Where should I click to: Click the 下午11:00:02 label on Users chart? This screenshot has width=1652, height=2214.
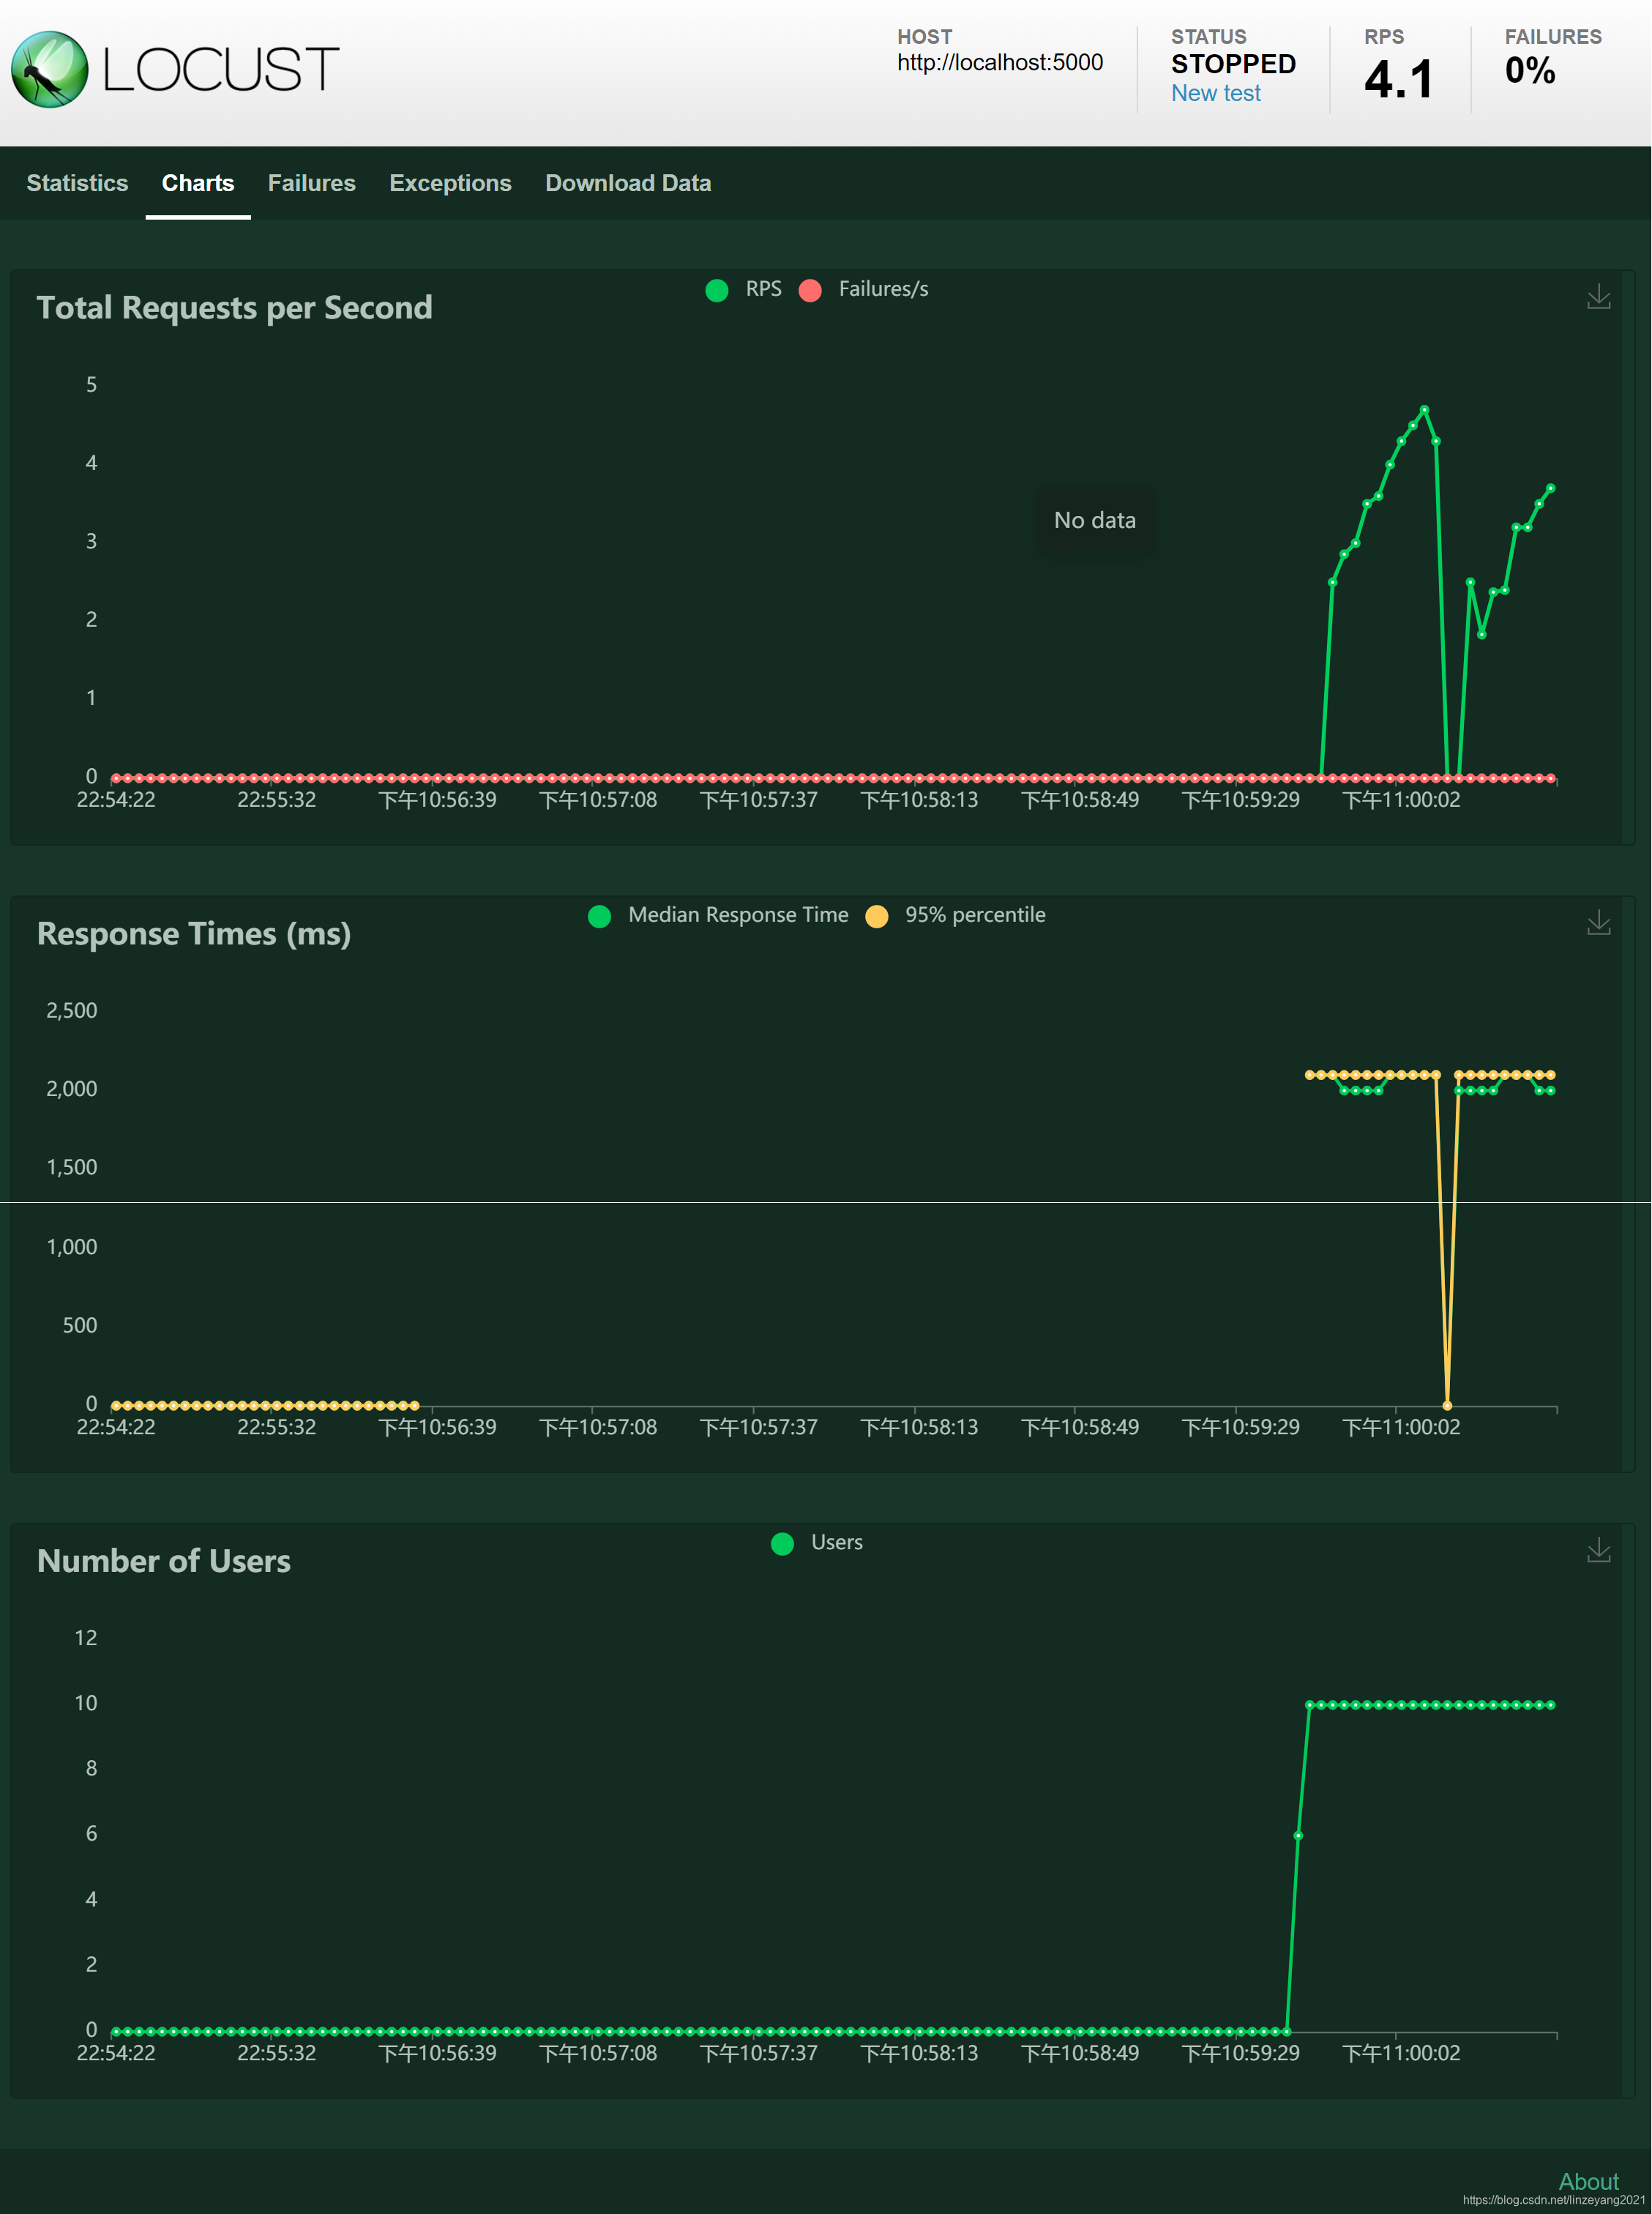point(1401,2053)
